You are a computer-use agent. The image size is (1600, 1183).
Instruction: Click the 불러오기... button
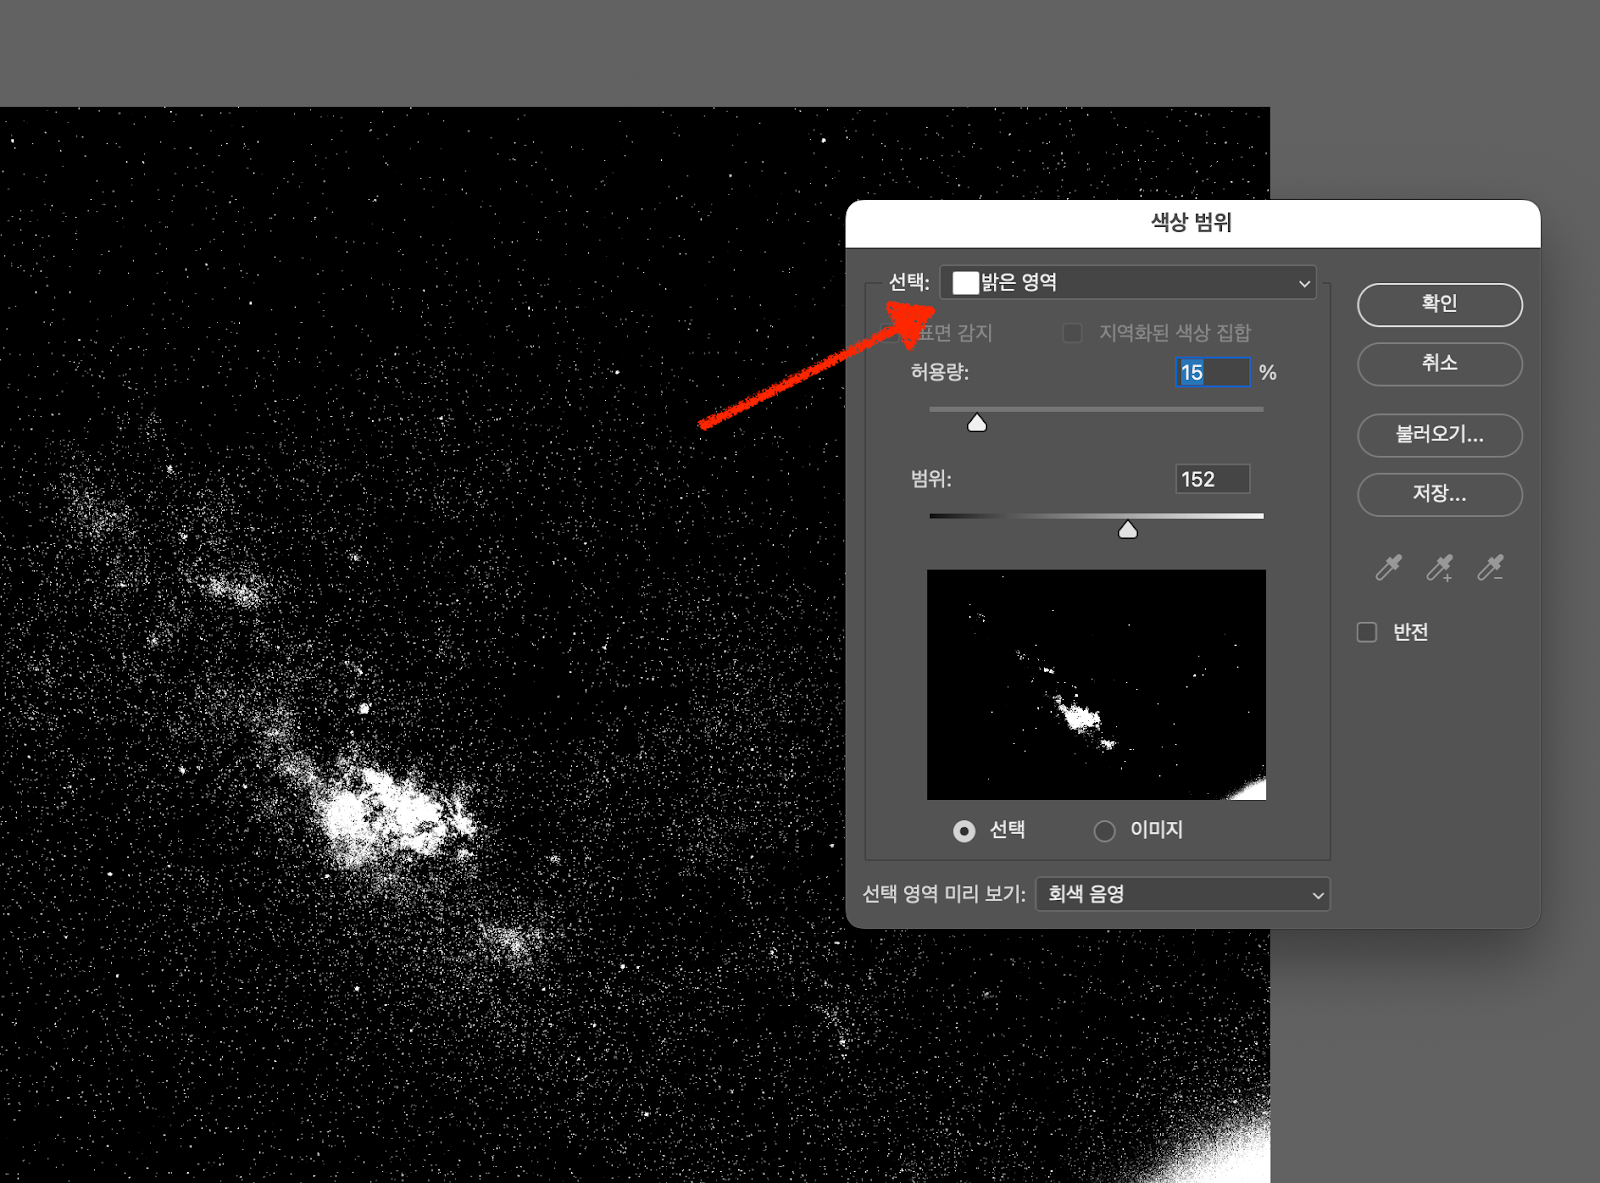1439,435
